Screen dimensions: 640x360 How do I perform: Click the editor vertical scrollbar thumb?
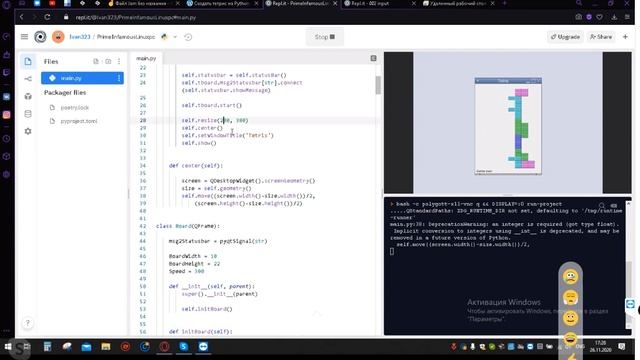pyautogui.click(x=378, y=85)
